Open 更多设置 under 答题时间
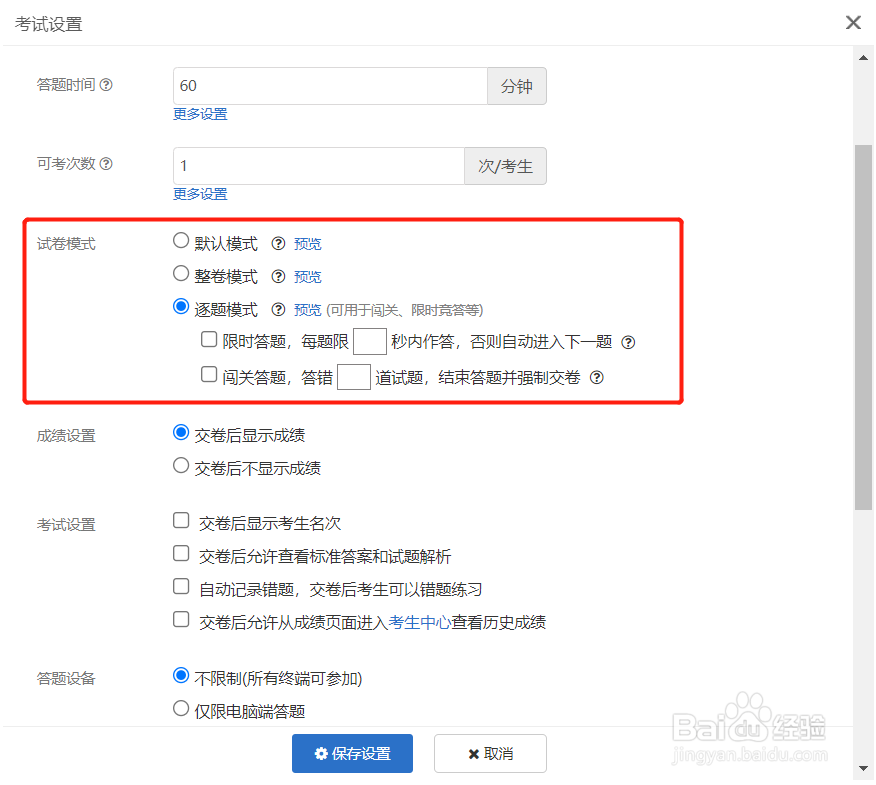The image size is (876, 785). (x=199, y=113)
